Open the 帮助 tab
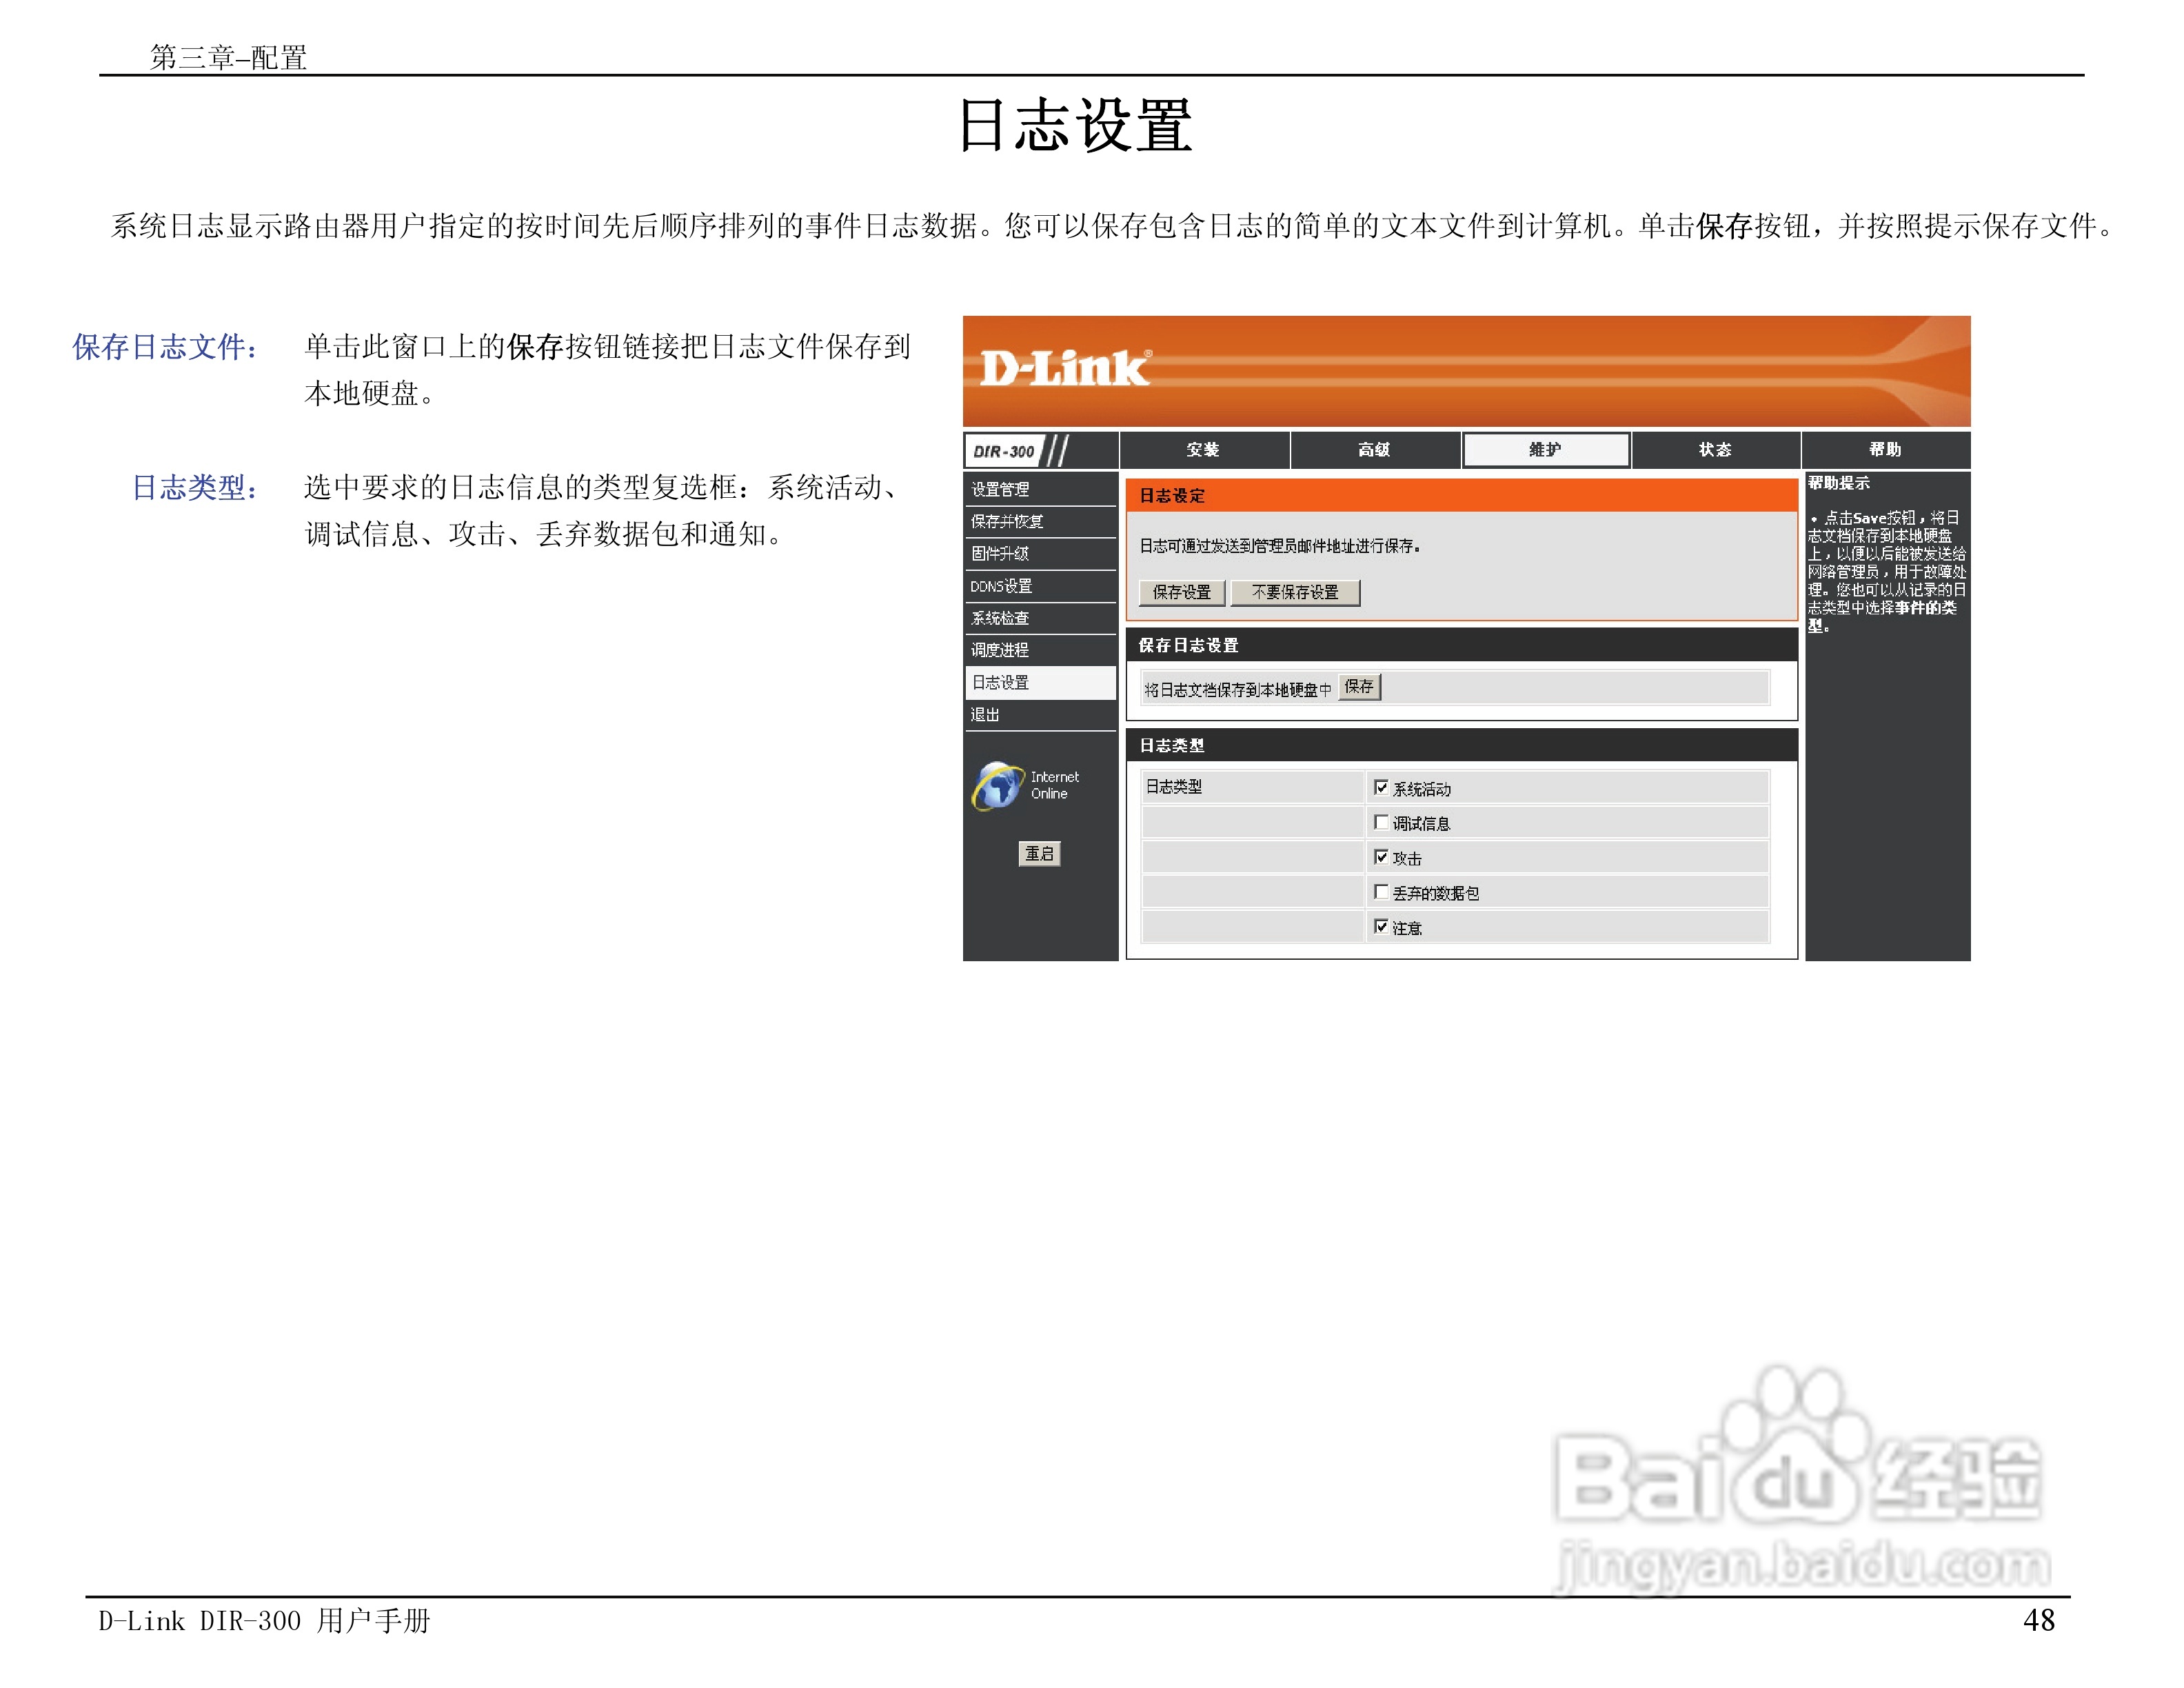2184x1688 pixels. point(1885,450)
